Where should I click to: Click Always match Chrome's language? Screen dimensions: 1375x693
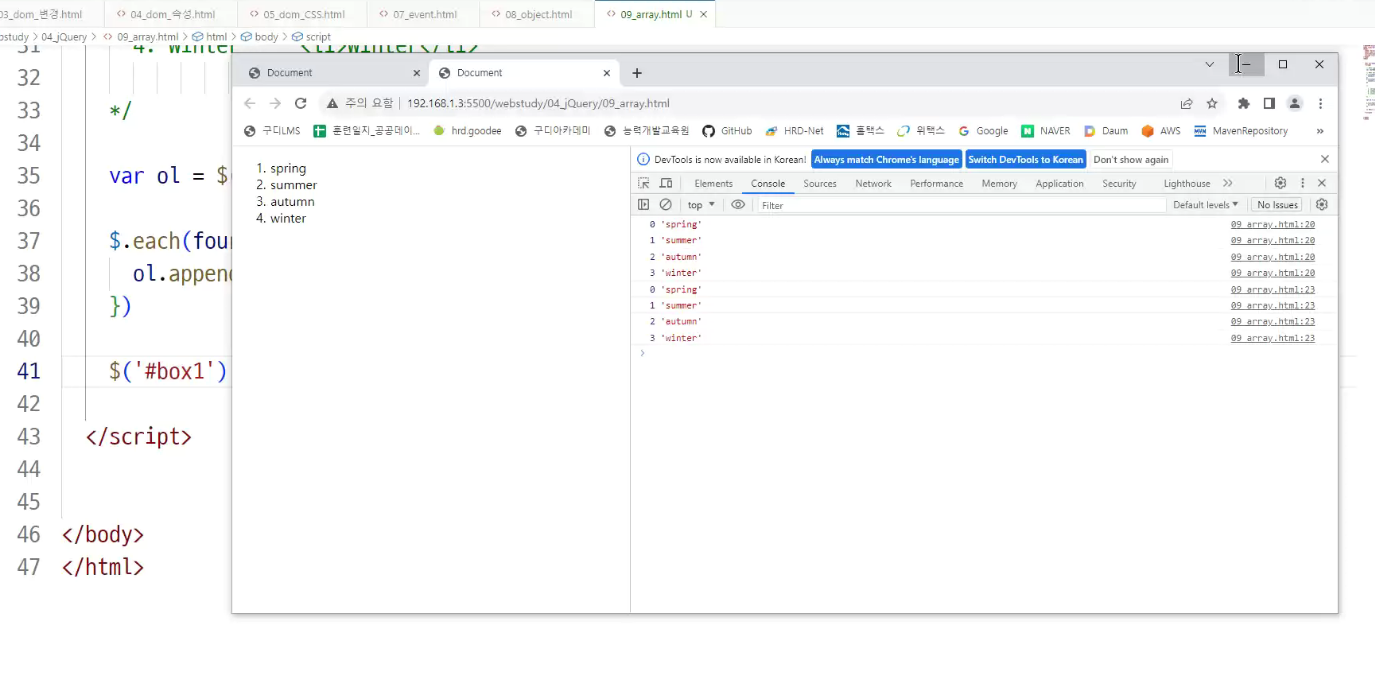click(x=887, y=159)
